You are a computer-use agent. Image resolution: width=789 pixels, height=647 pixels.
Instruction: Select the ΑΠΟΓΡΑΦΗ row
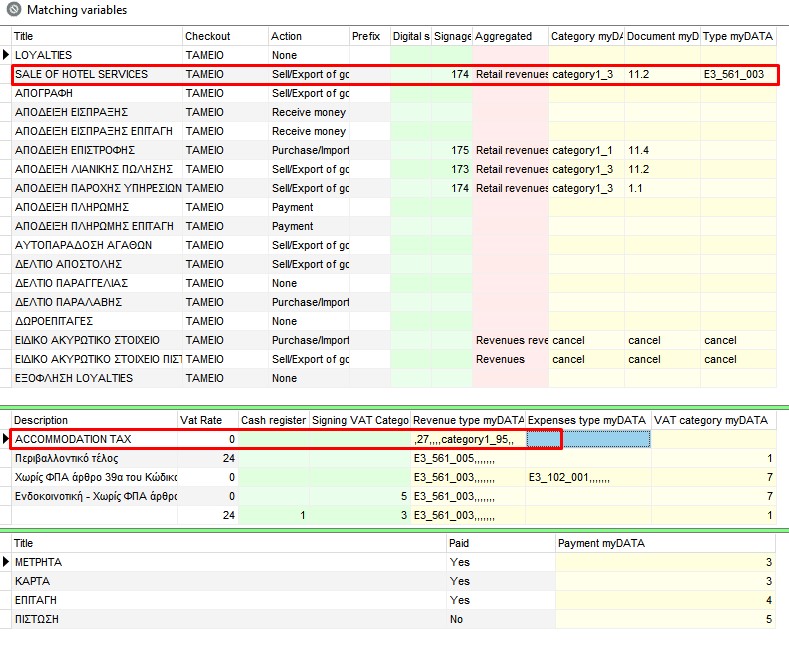(394, 94)
